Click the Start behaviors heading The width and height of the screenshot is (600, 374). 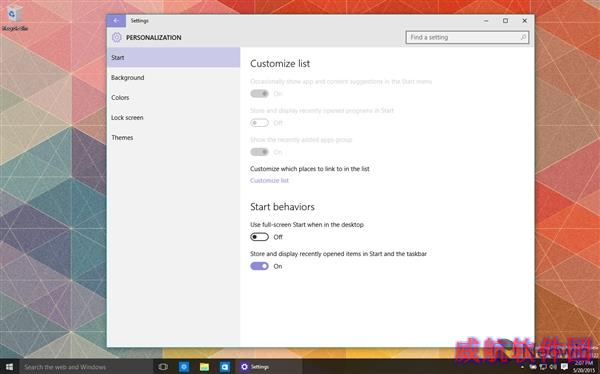pos(282,207)
